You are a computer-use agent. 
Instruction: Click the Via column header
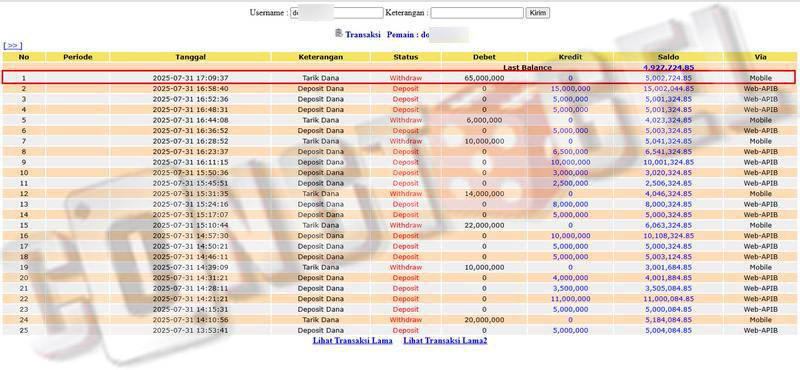(760, 57)
